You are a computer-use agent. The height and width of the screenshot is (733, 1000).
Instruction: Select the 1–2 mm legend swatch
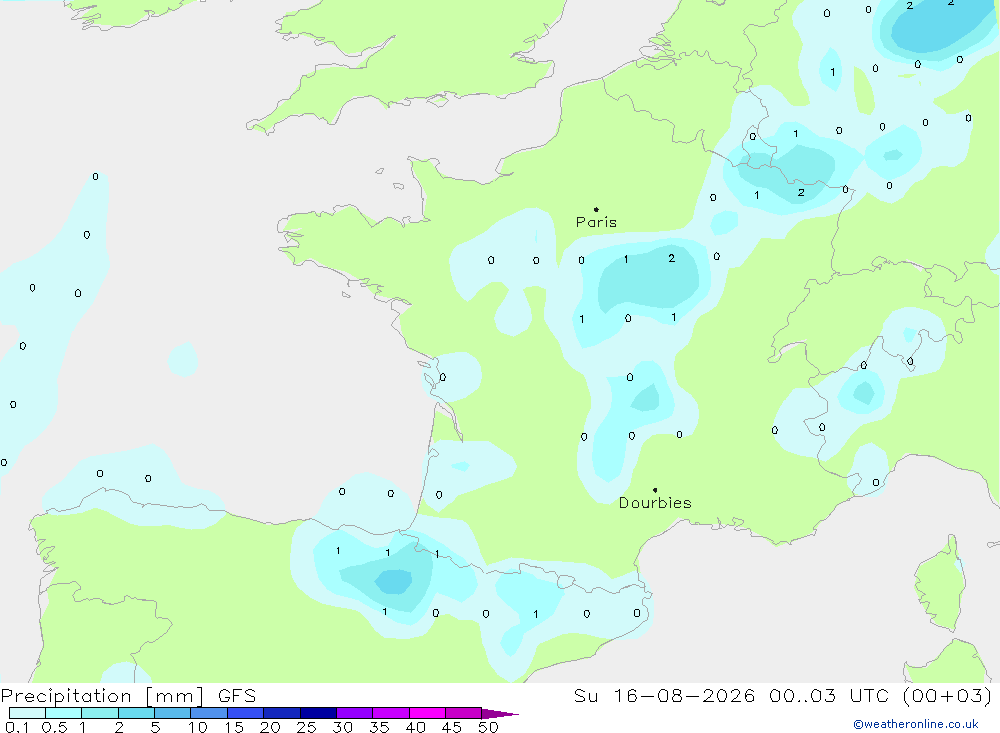tap(100, 713)
